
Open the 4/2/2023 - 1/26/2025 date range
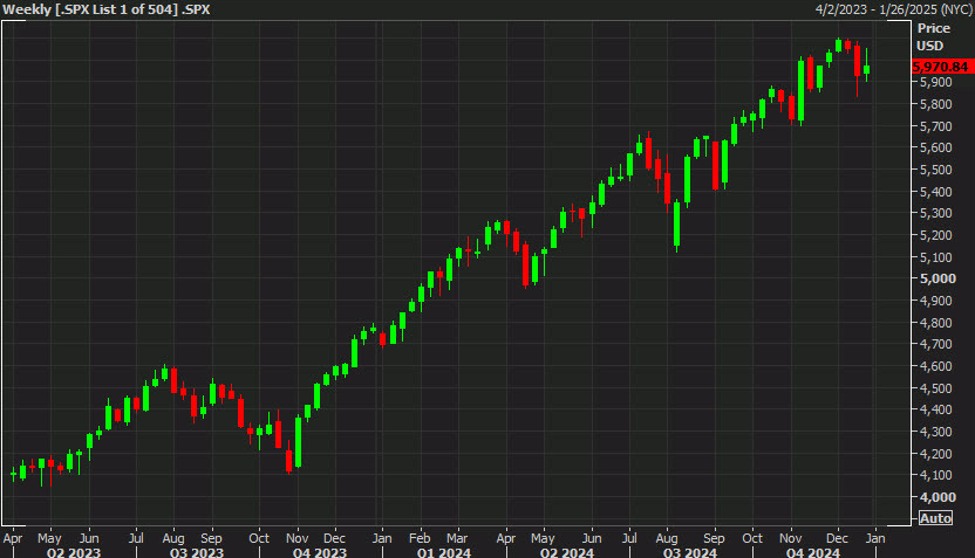888,9
